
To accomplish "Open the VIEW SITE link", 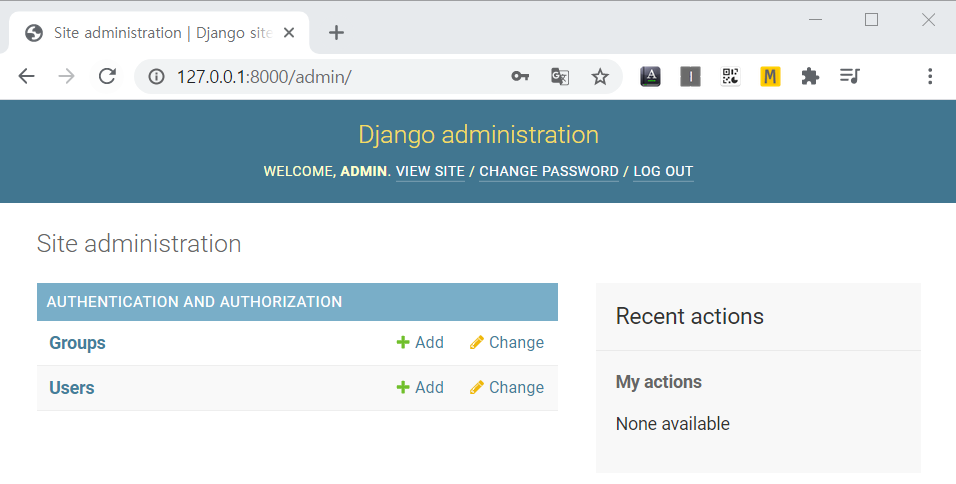I will click(430, 171).
